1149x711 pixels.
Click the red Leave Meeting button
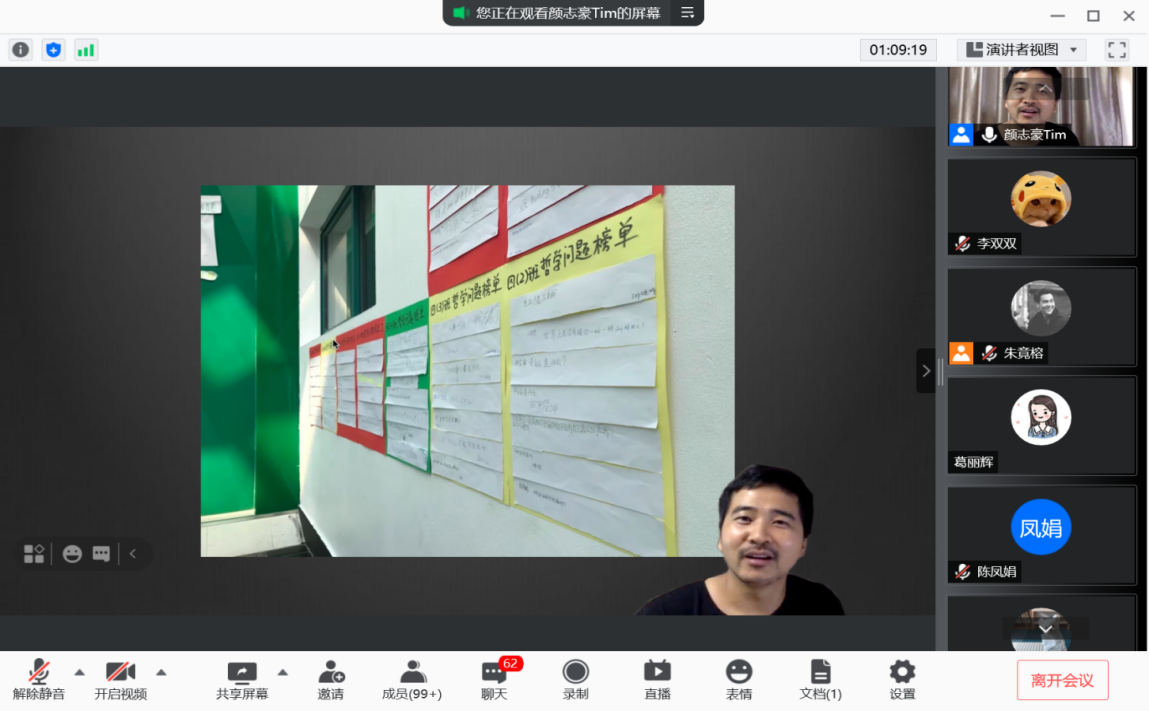(x=1062, y=681)
